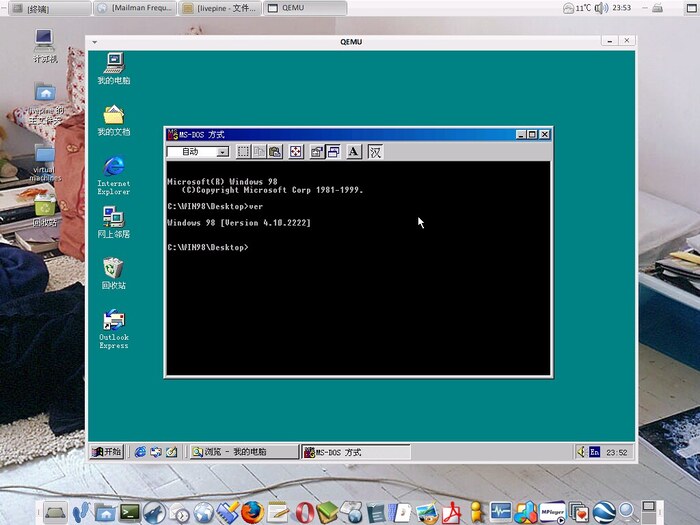Toggle the Chinese character (汉) toolbar button
Image resolution: width=700 pixels, height=525 pixels.
tap(375, 152)
